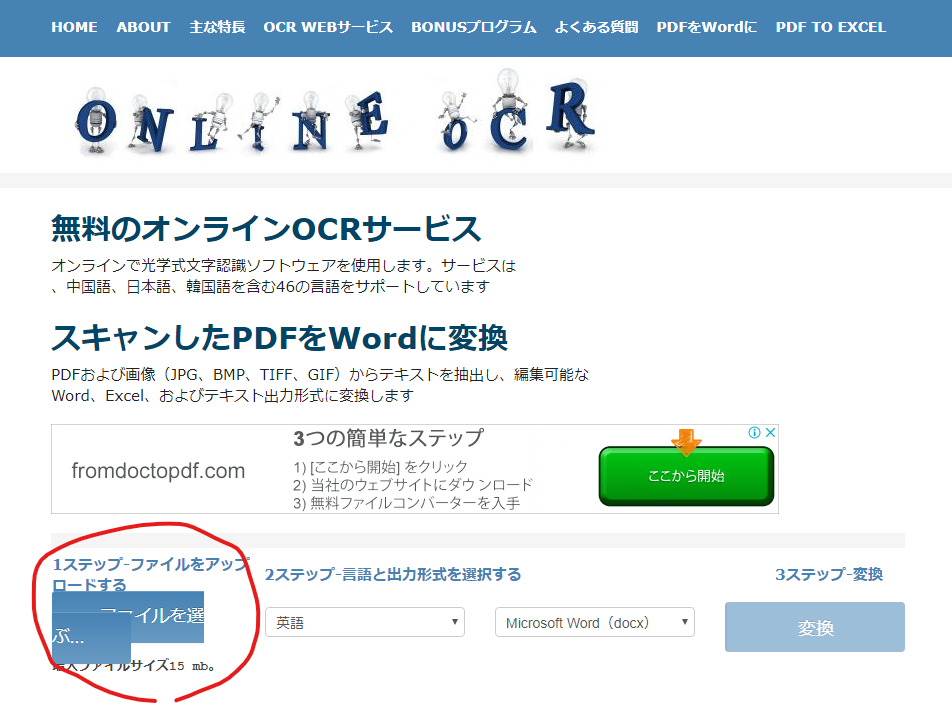This screenshot has width=952, height=724.
Task: Click the ad info icon
Action: pyautogui.click(x=754, y=432)
